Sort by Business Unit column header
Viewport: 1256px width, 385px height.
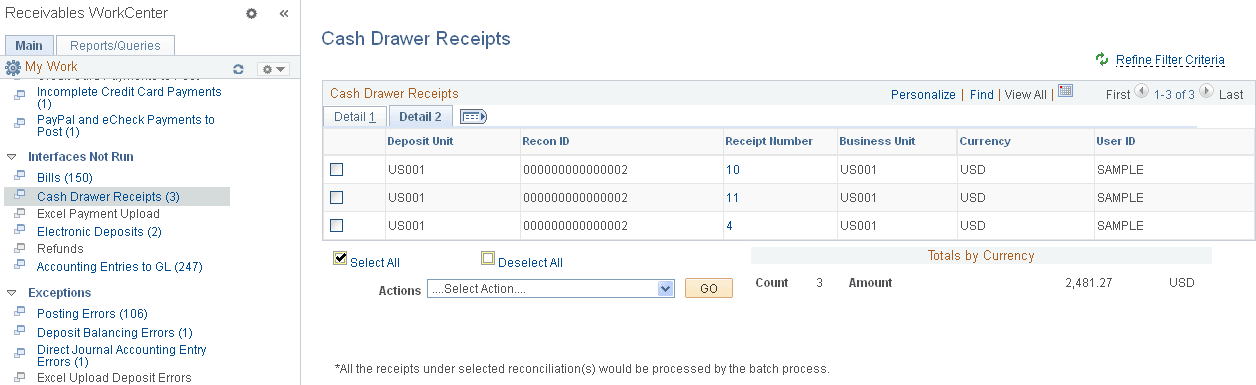[x=877, y=141]
